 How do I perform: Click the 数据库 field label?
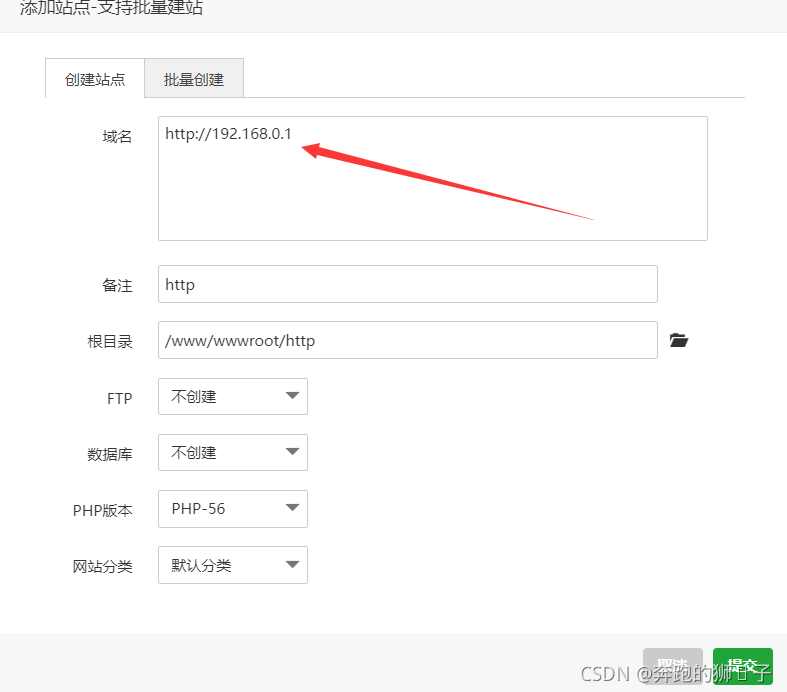point(110,454)
